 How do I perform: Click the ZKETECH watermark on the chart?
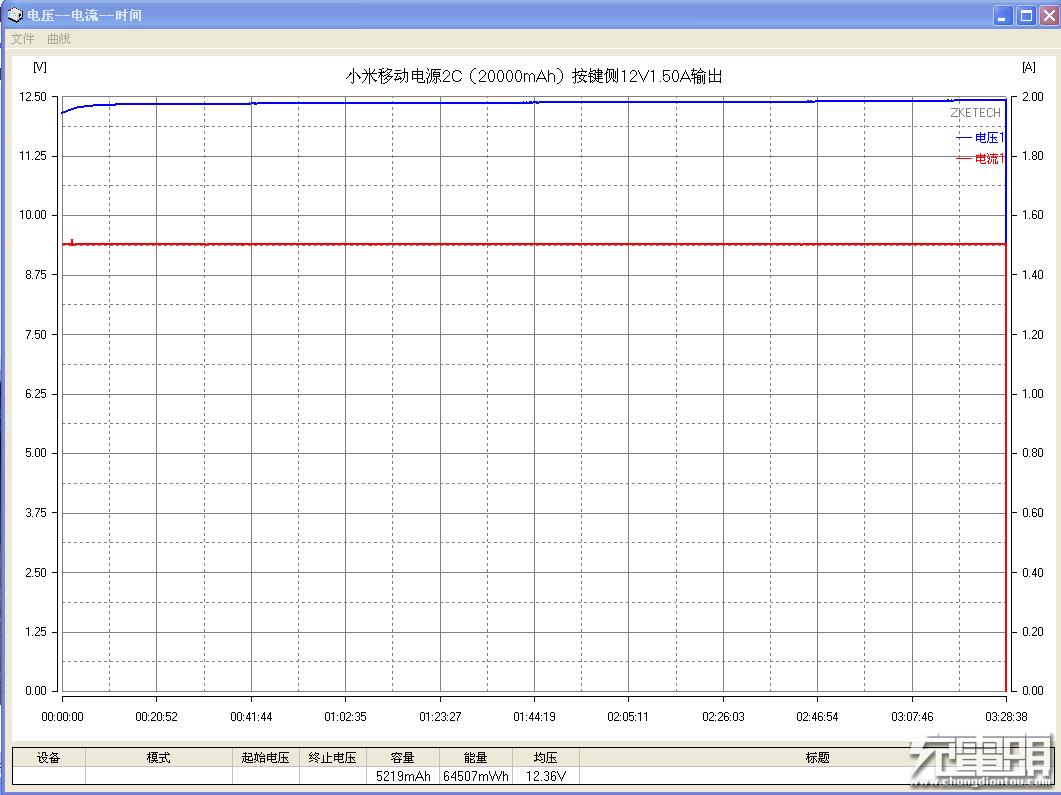pyautogui.click(x=975, y=113)
